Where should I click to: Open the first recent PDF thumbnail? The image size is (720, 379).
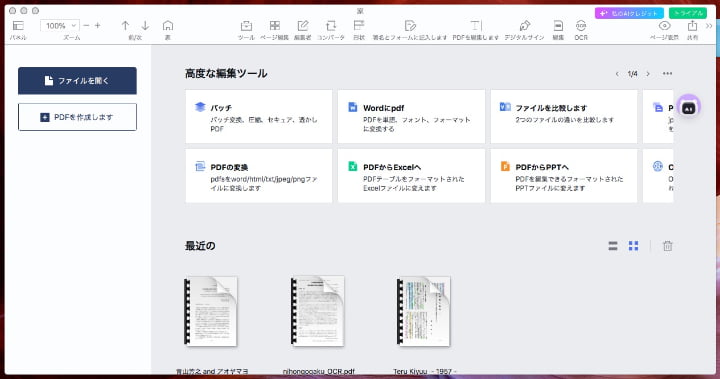coord(211,311)
